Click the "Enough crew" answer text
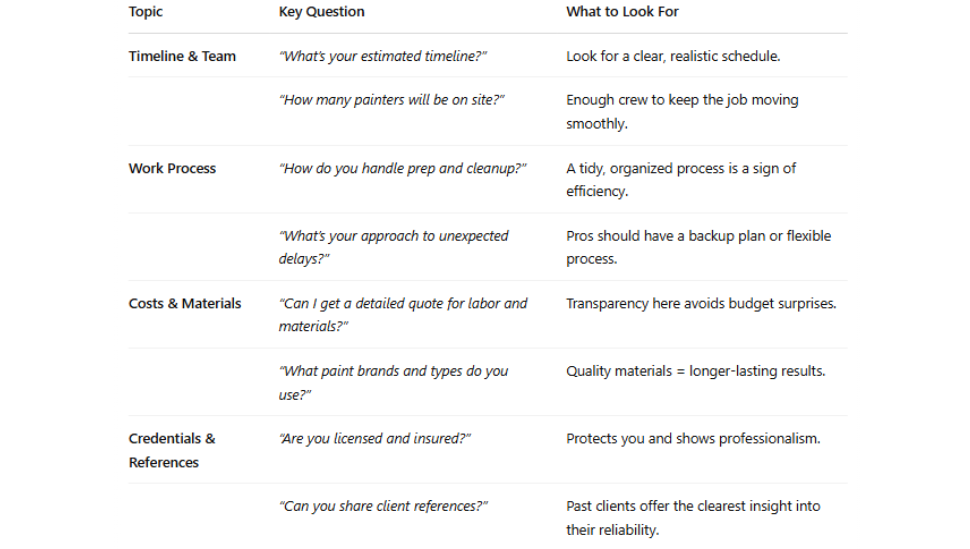Screen dimensions: 970x549 click(x=682, y=111)
